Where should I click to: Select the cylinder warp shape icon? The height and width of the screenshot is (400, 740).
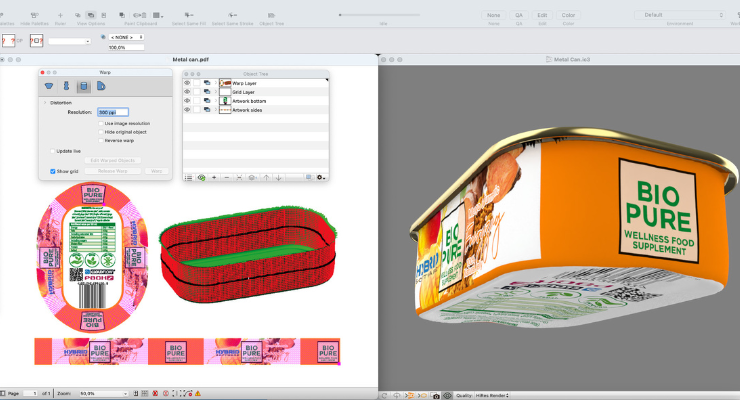pyautogui.click(x=84, y=87)
